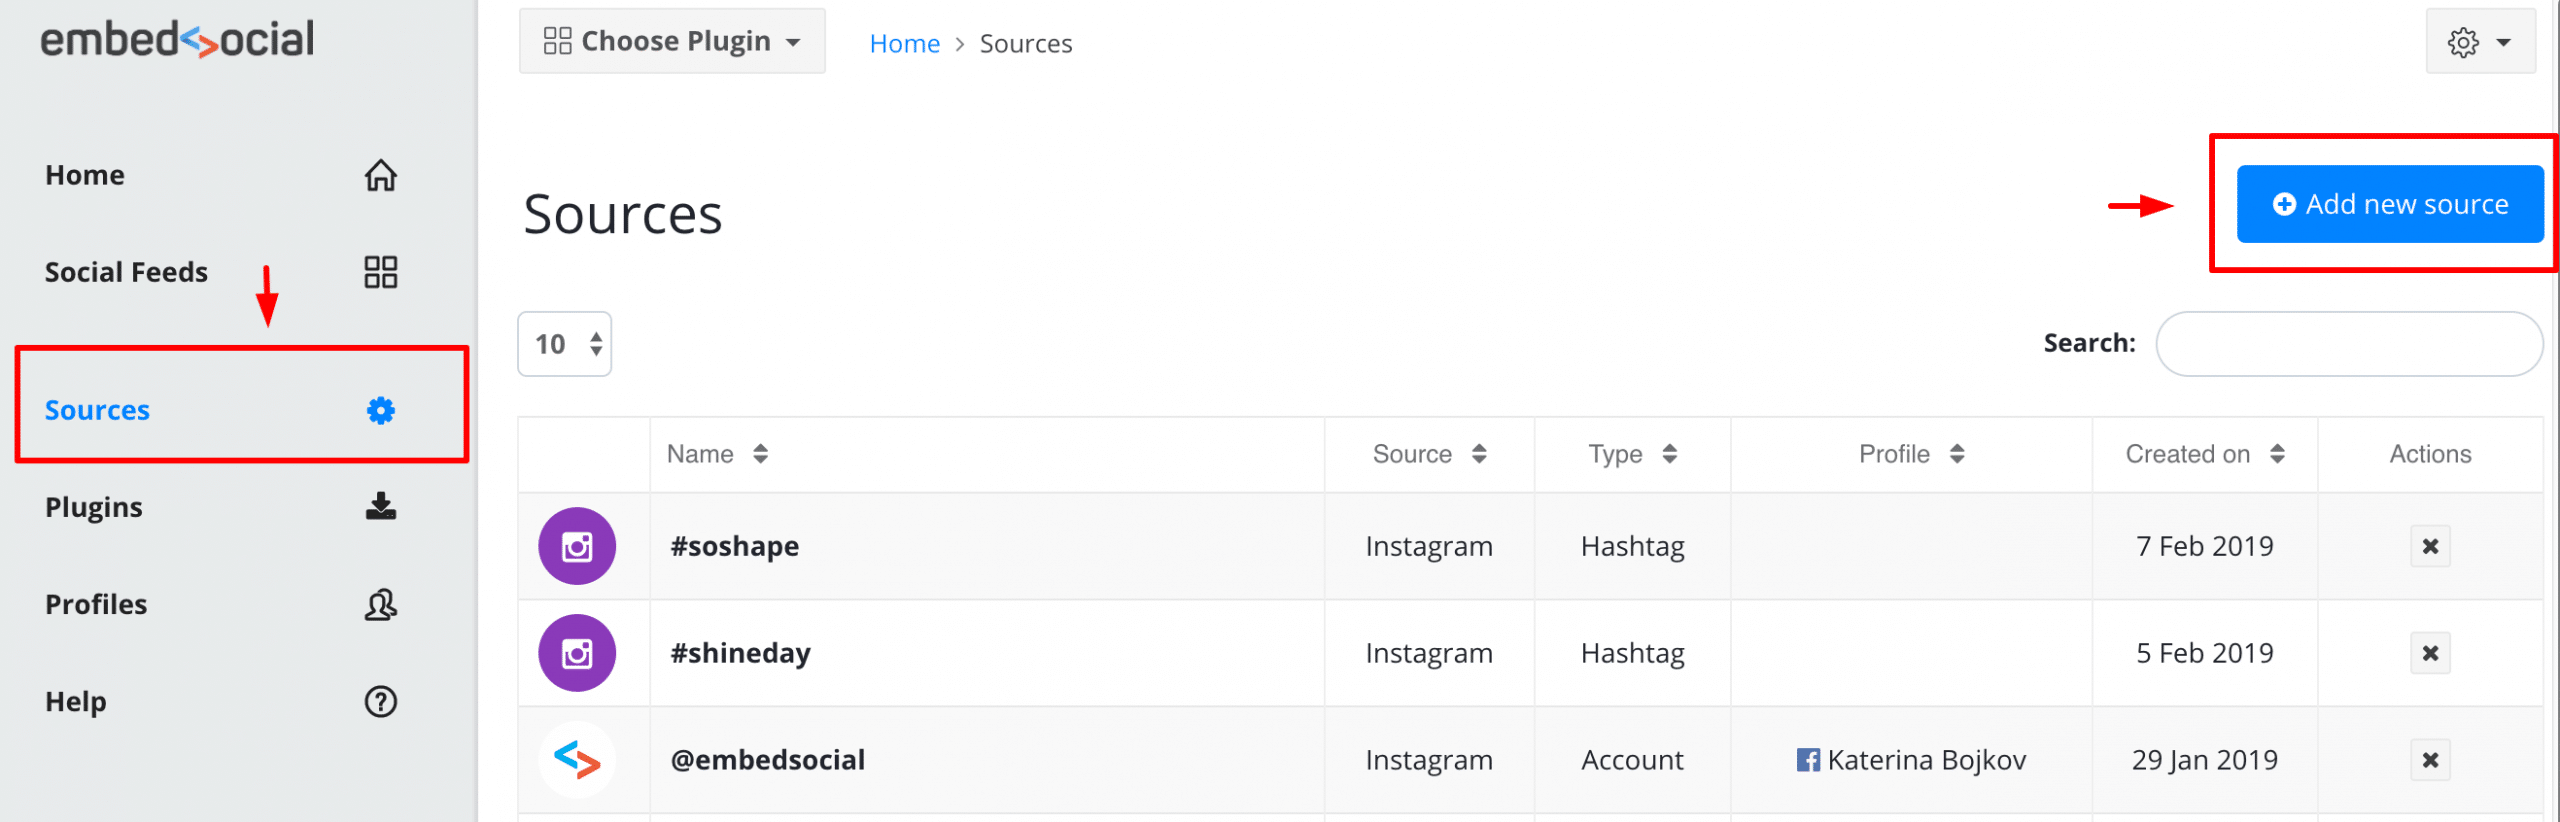Sort table by Created on column

tap(2205, 454)
